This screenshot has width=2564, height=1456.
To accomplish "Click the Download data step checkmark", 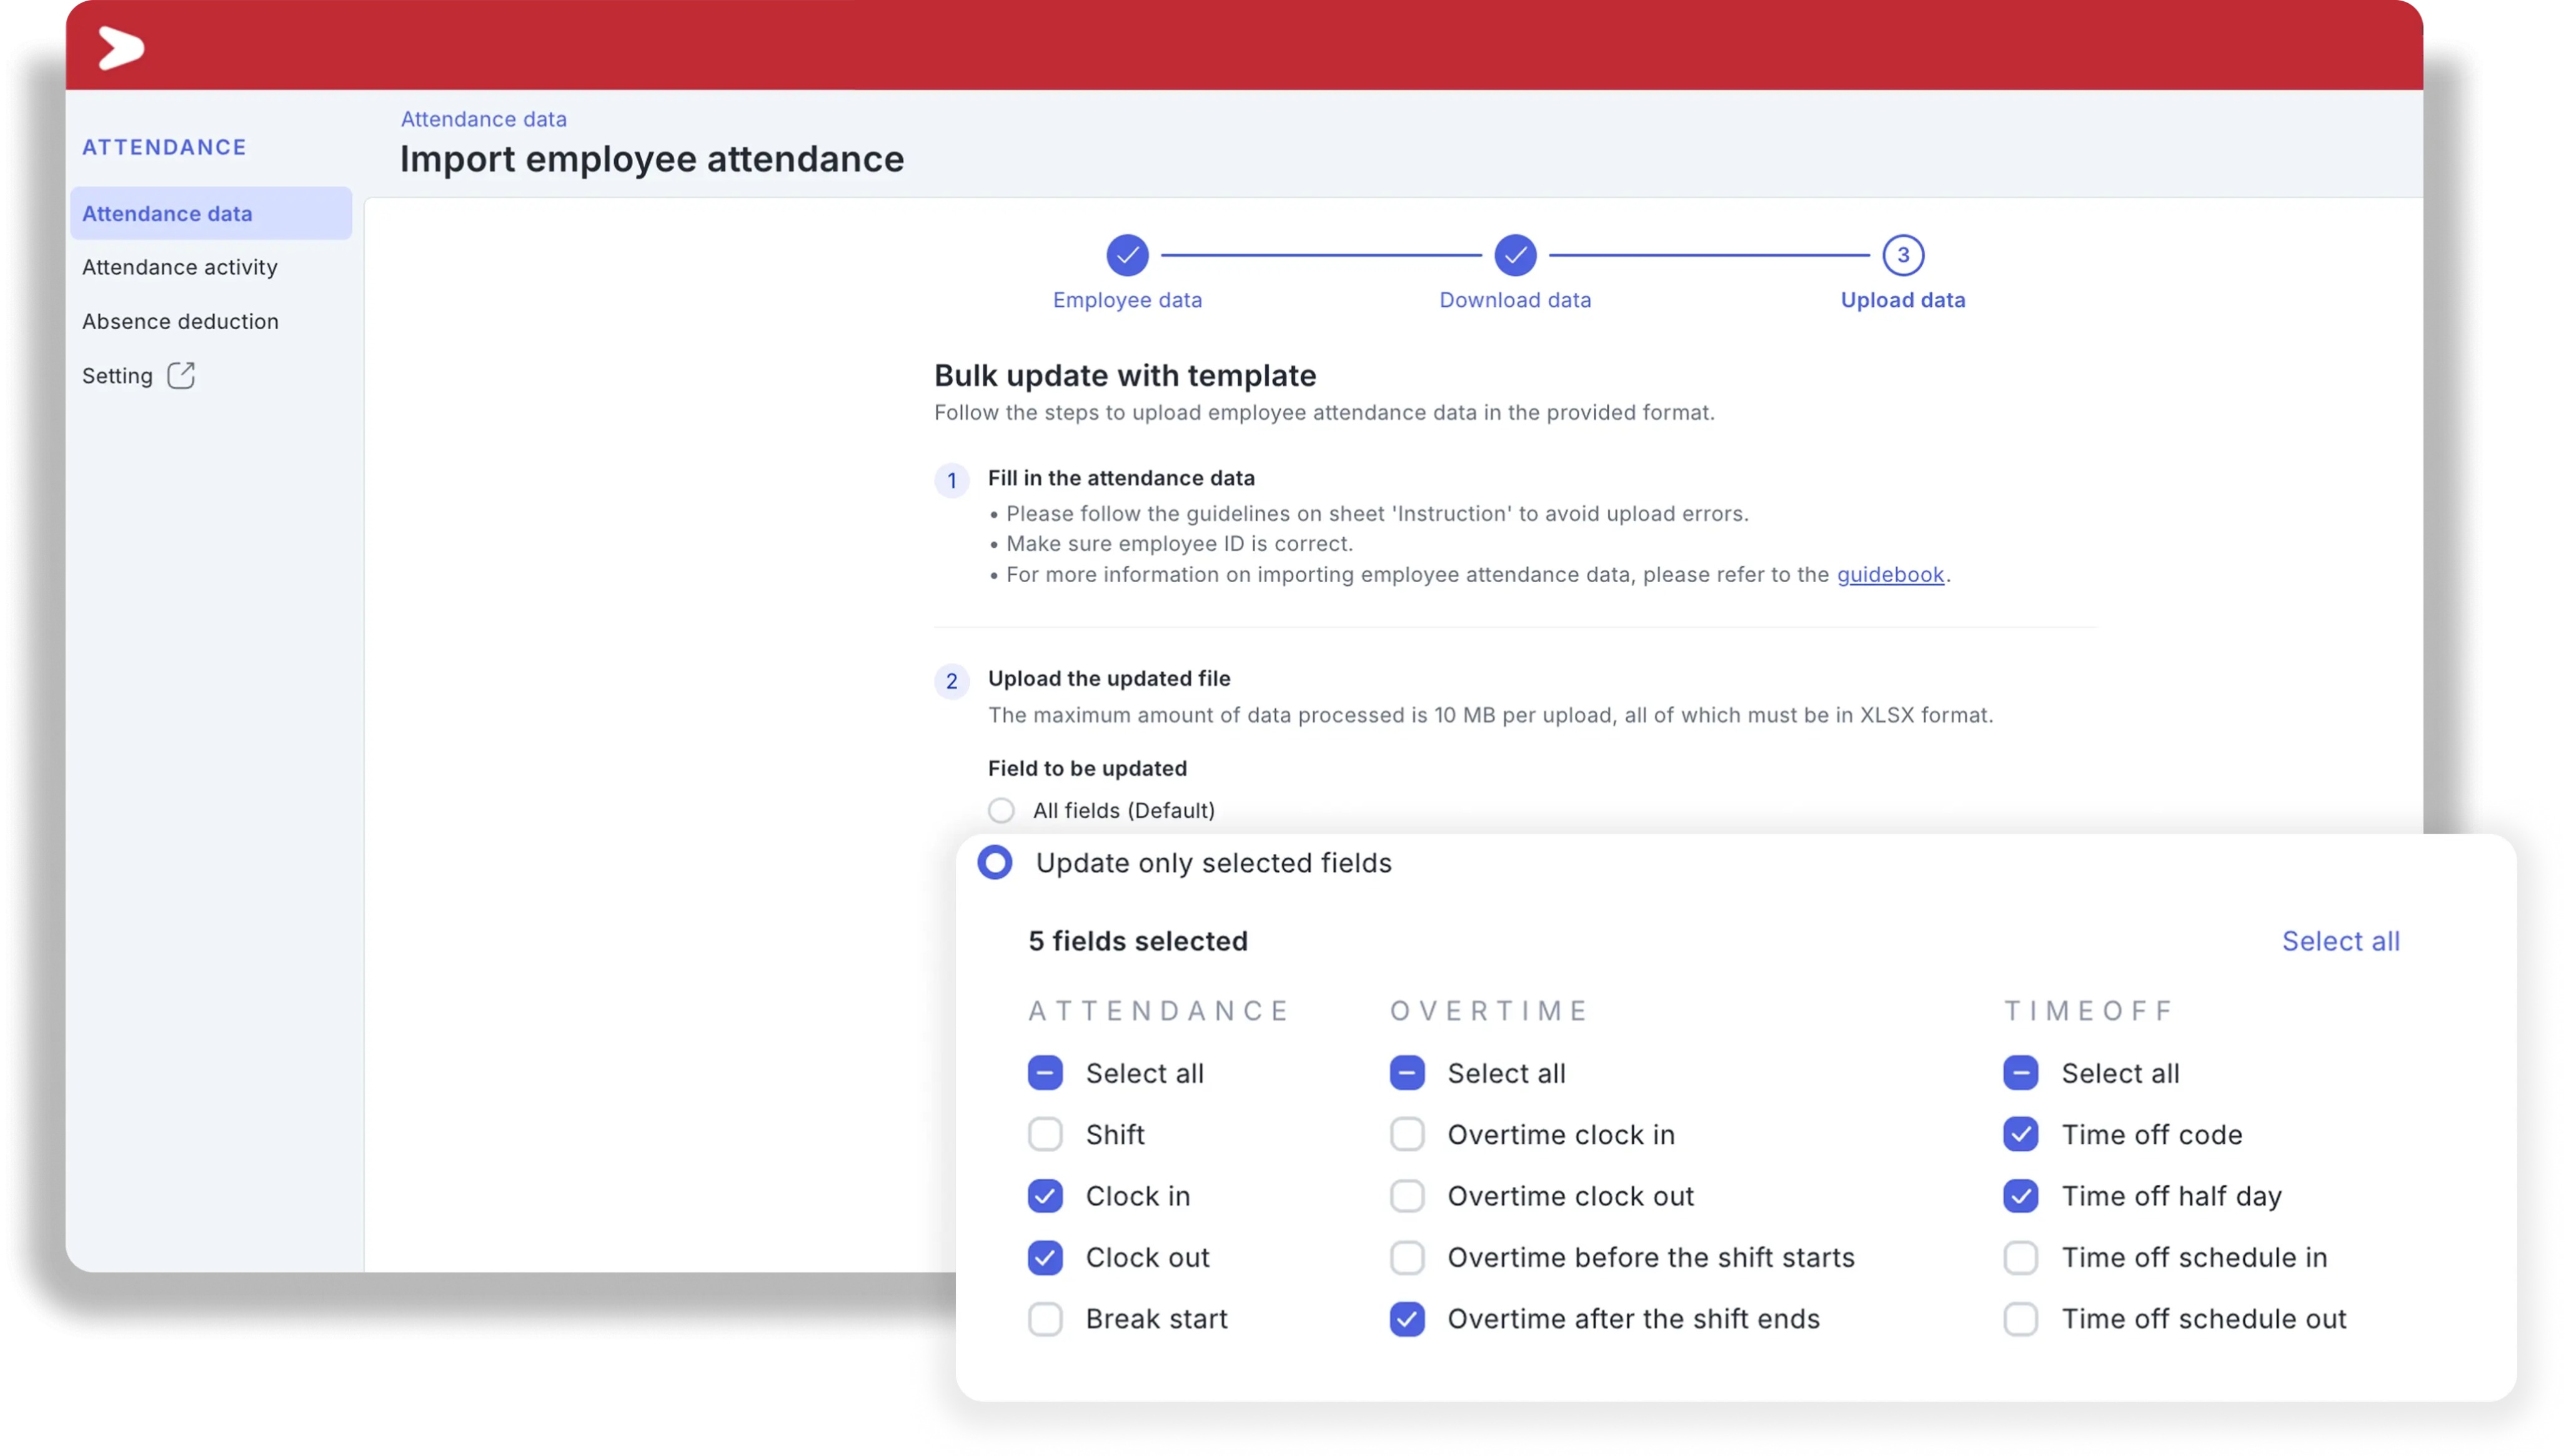I will [x=1515, y=255].
